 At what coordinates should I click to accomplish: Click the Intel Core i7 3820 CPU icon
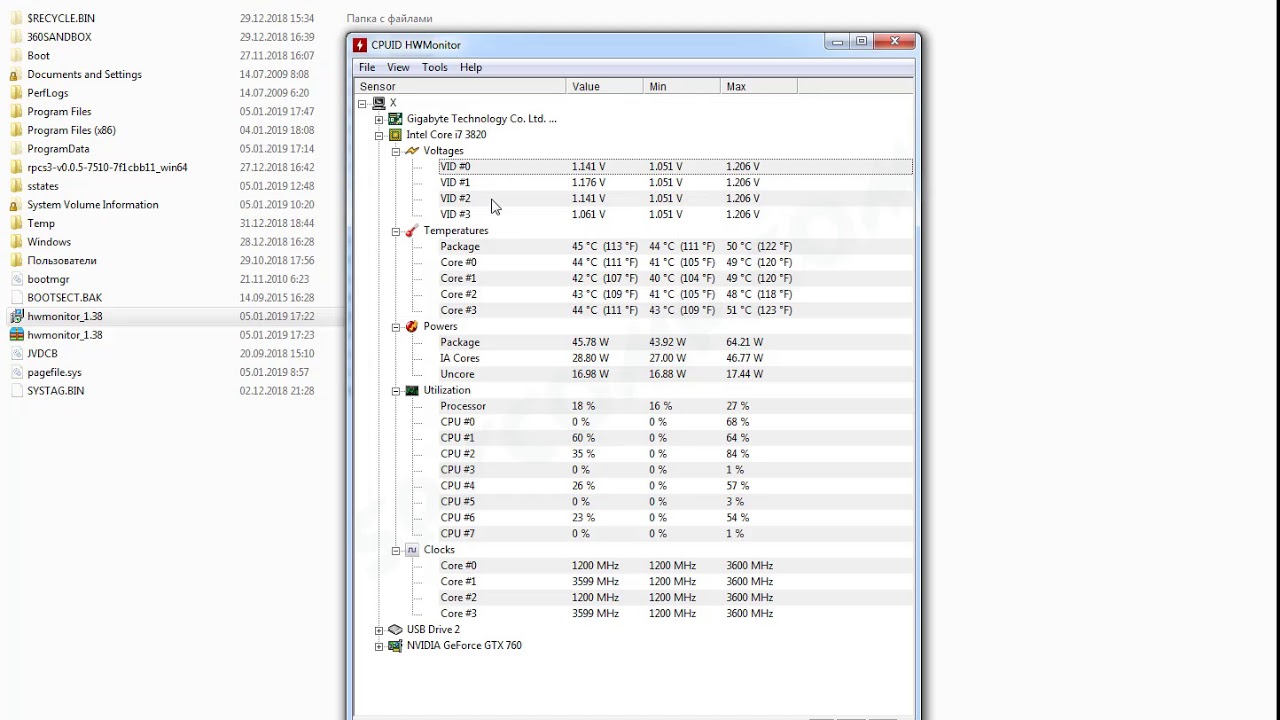tap(395, 135)
